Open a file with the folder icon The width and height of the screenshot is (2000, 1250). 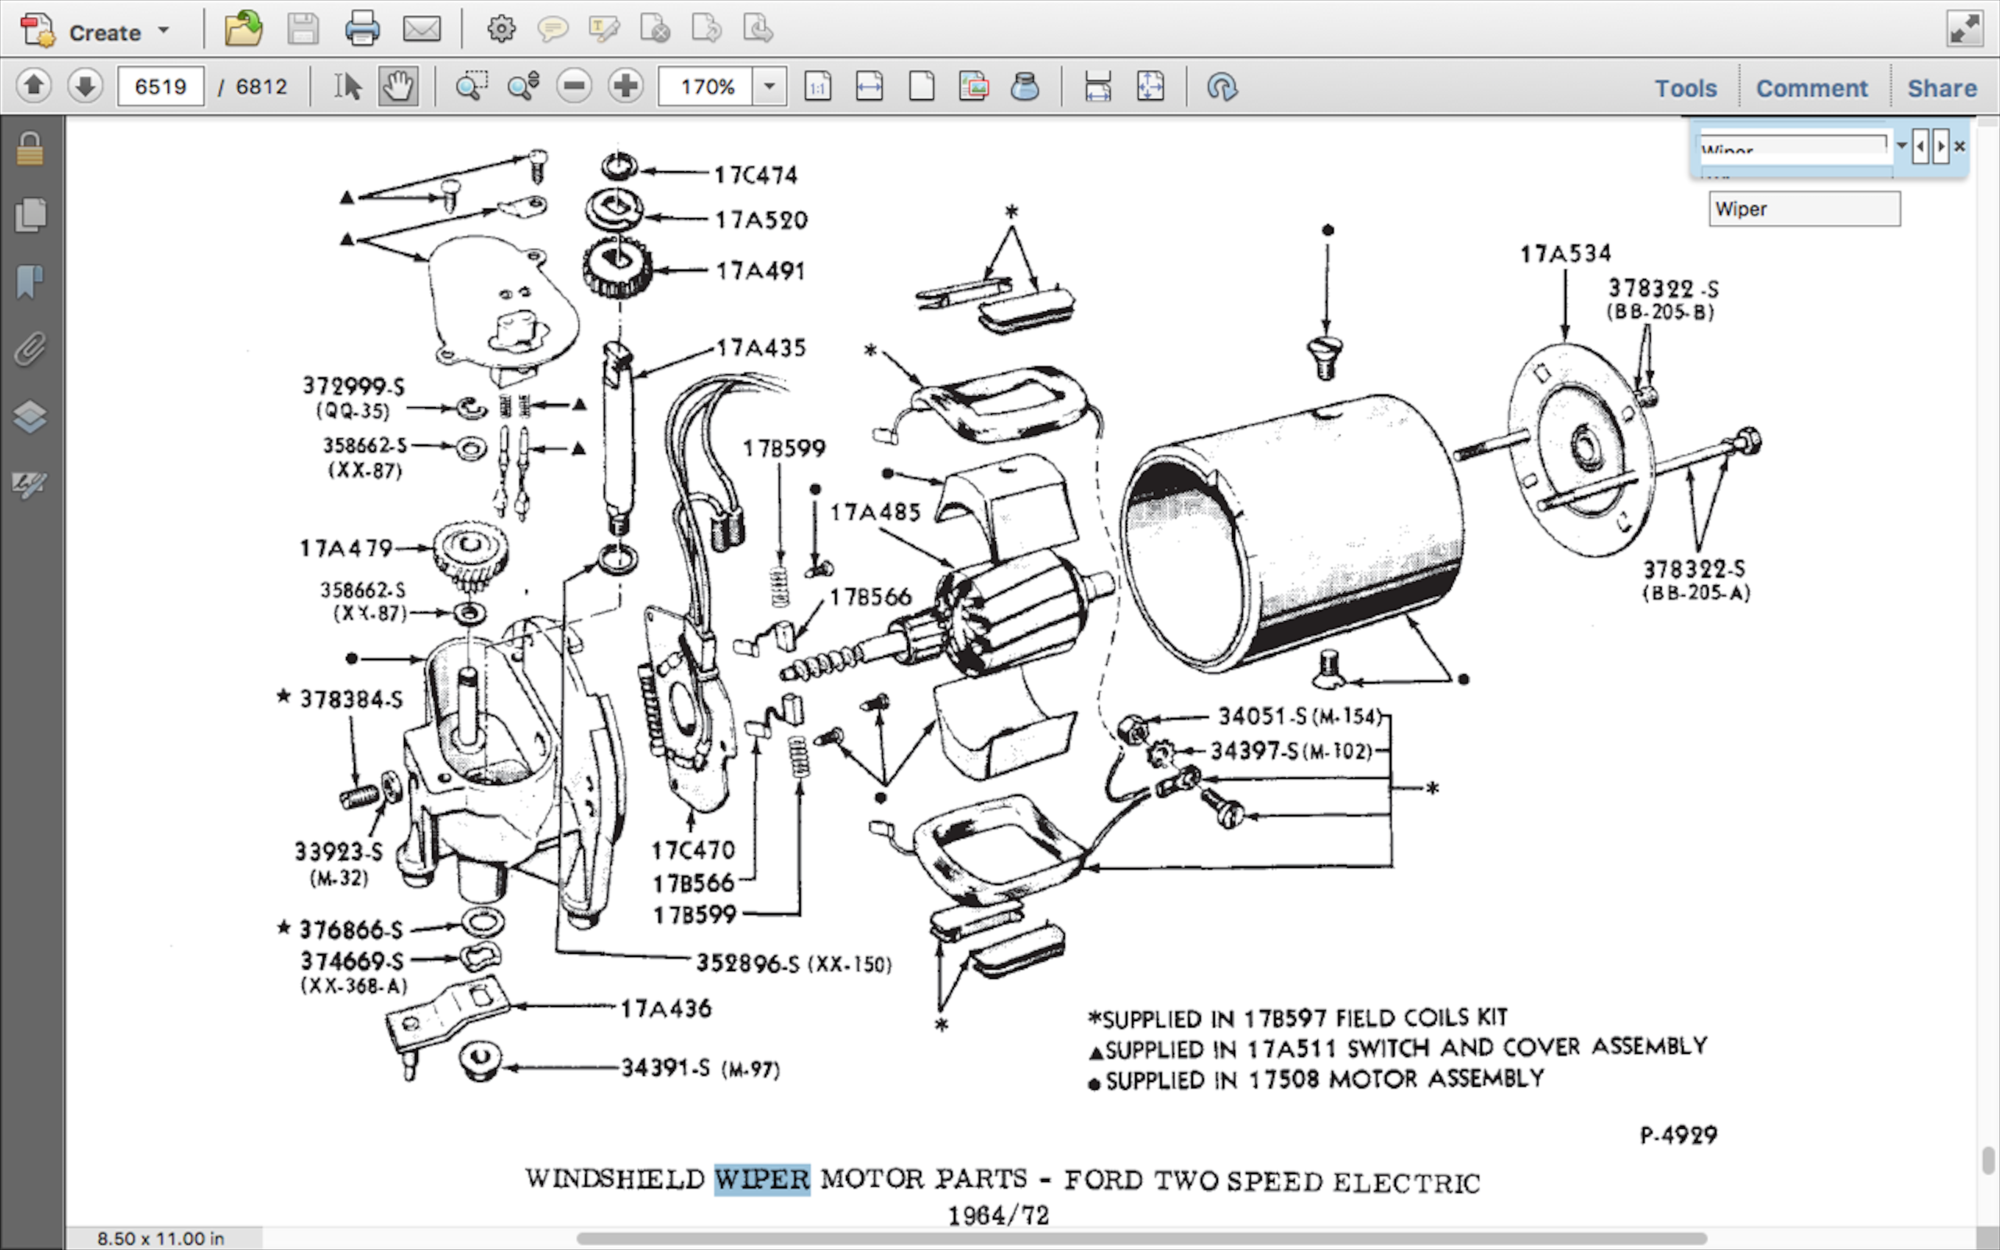pyautogui.click(x=243, y=29)
